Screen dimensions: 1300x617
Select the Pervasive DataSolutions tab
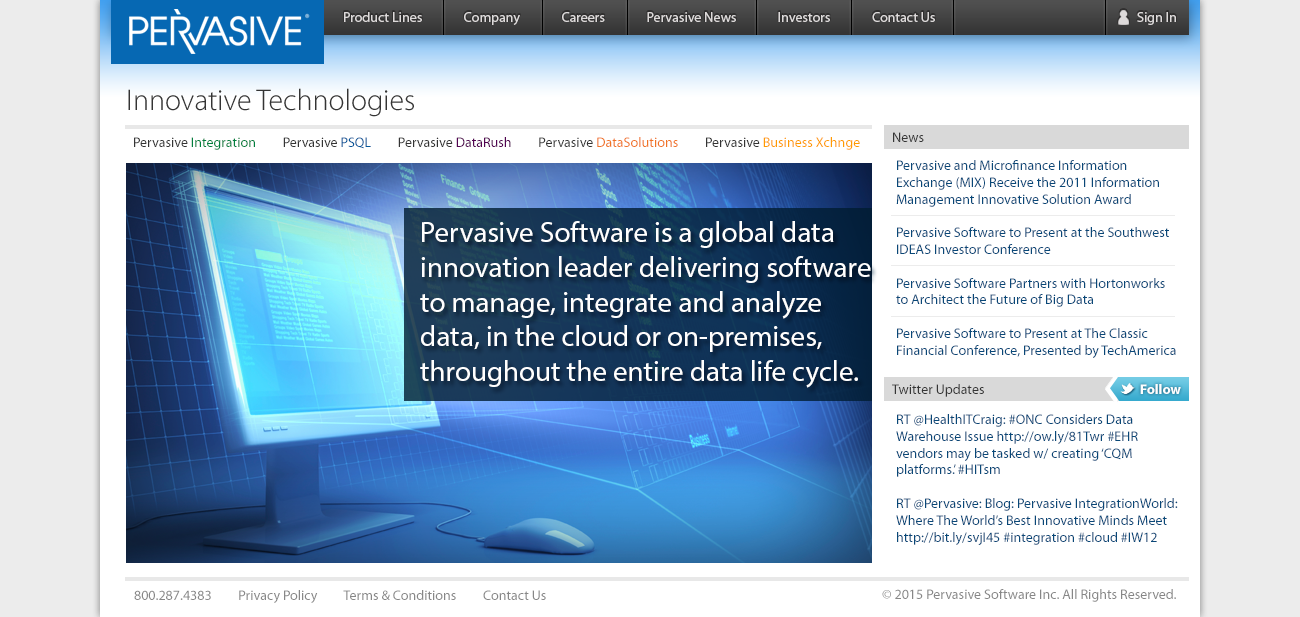point(608,143)
